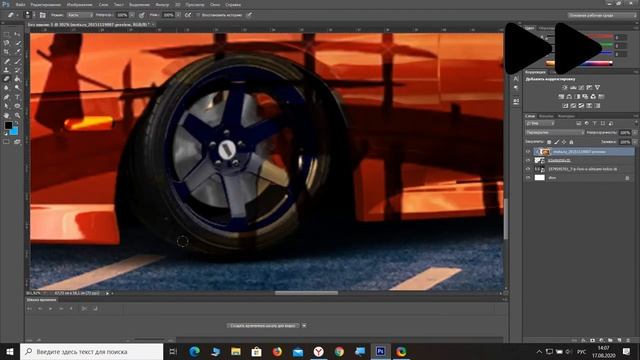Select the Eraser tool in the toolbox
The image size is (640, 360).
tap(7, 79)
